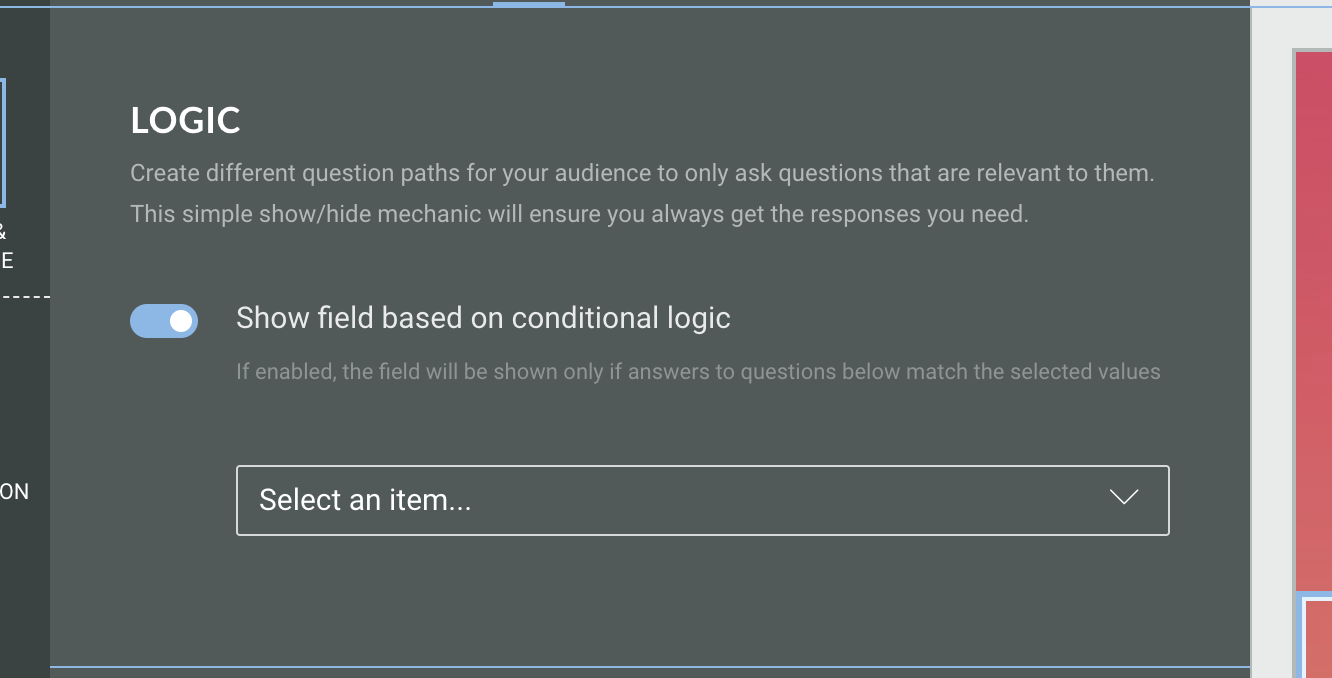Click the blue tab indicator at the panel top

coord(528,4)
